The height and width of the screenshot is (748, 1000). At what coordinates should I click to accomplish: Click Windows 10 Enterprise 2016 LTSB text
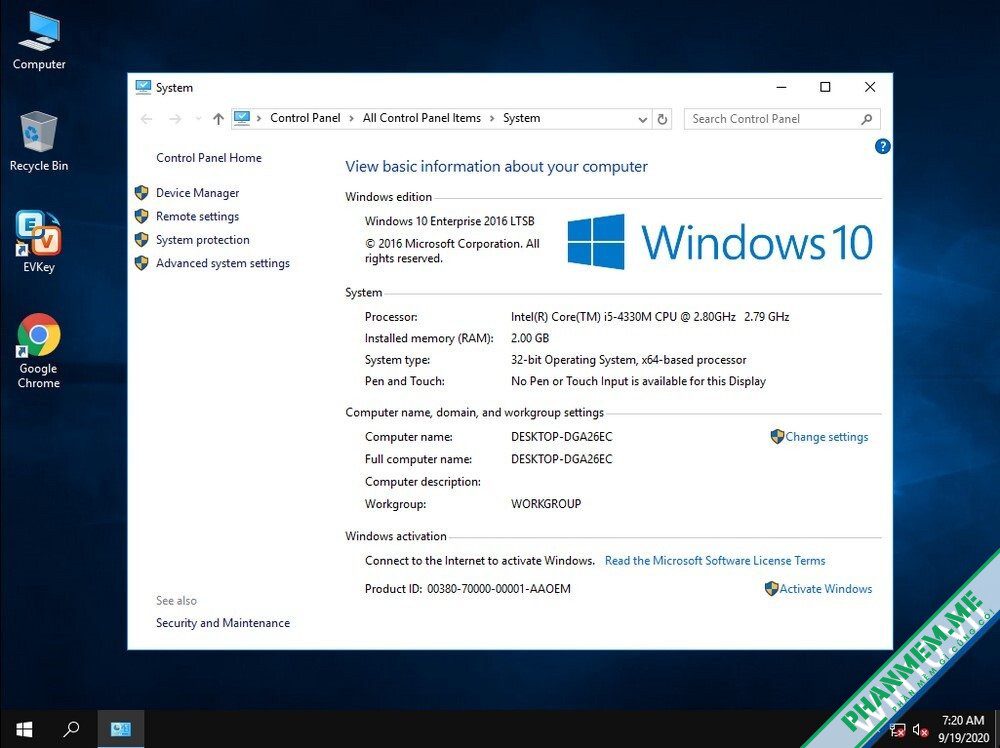coord(450,221)
